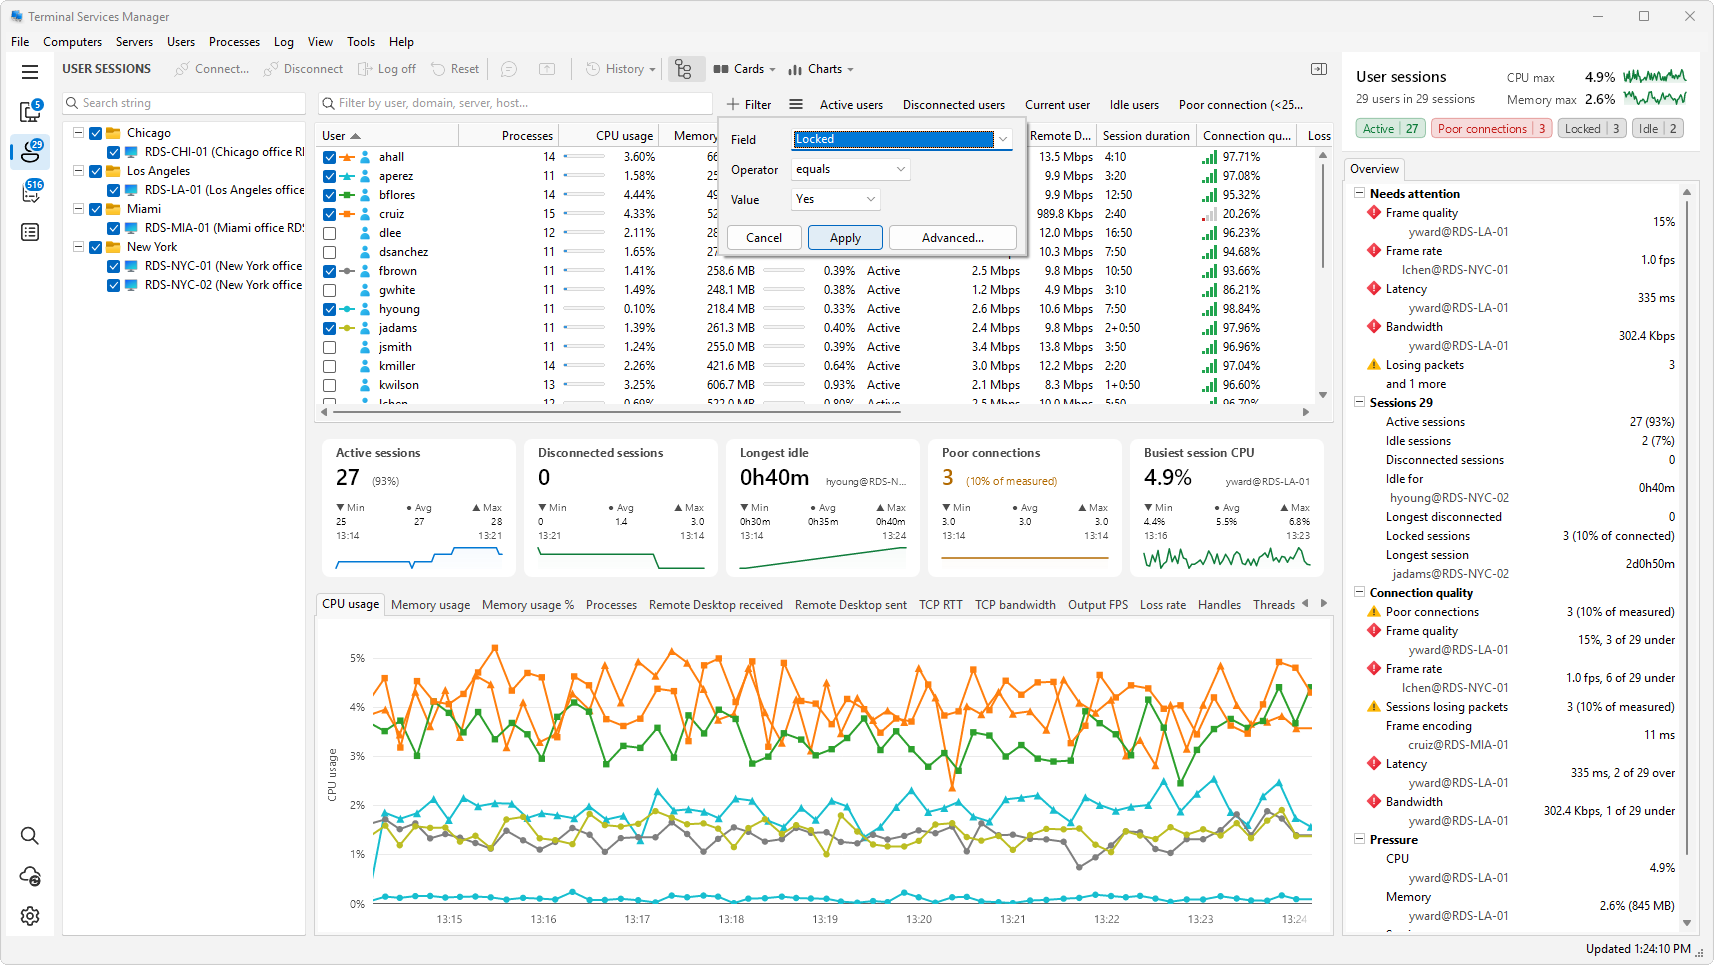Uncheck the Chicago group checkbox
1714x965 pixels.
96,133
